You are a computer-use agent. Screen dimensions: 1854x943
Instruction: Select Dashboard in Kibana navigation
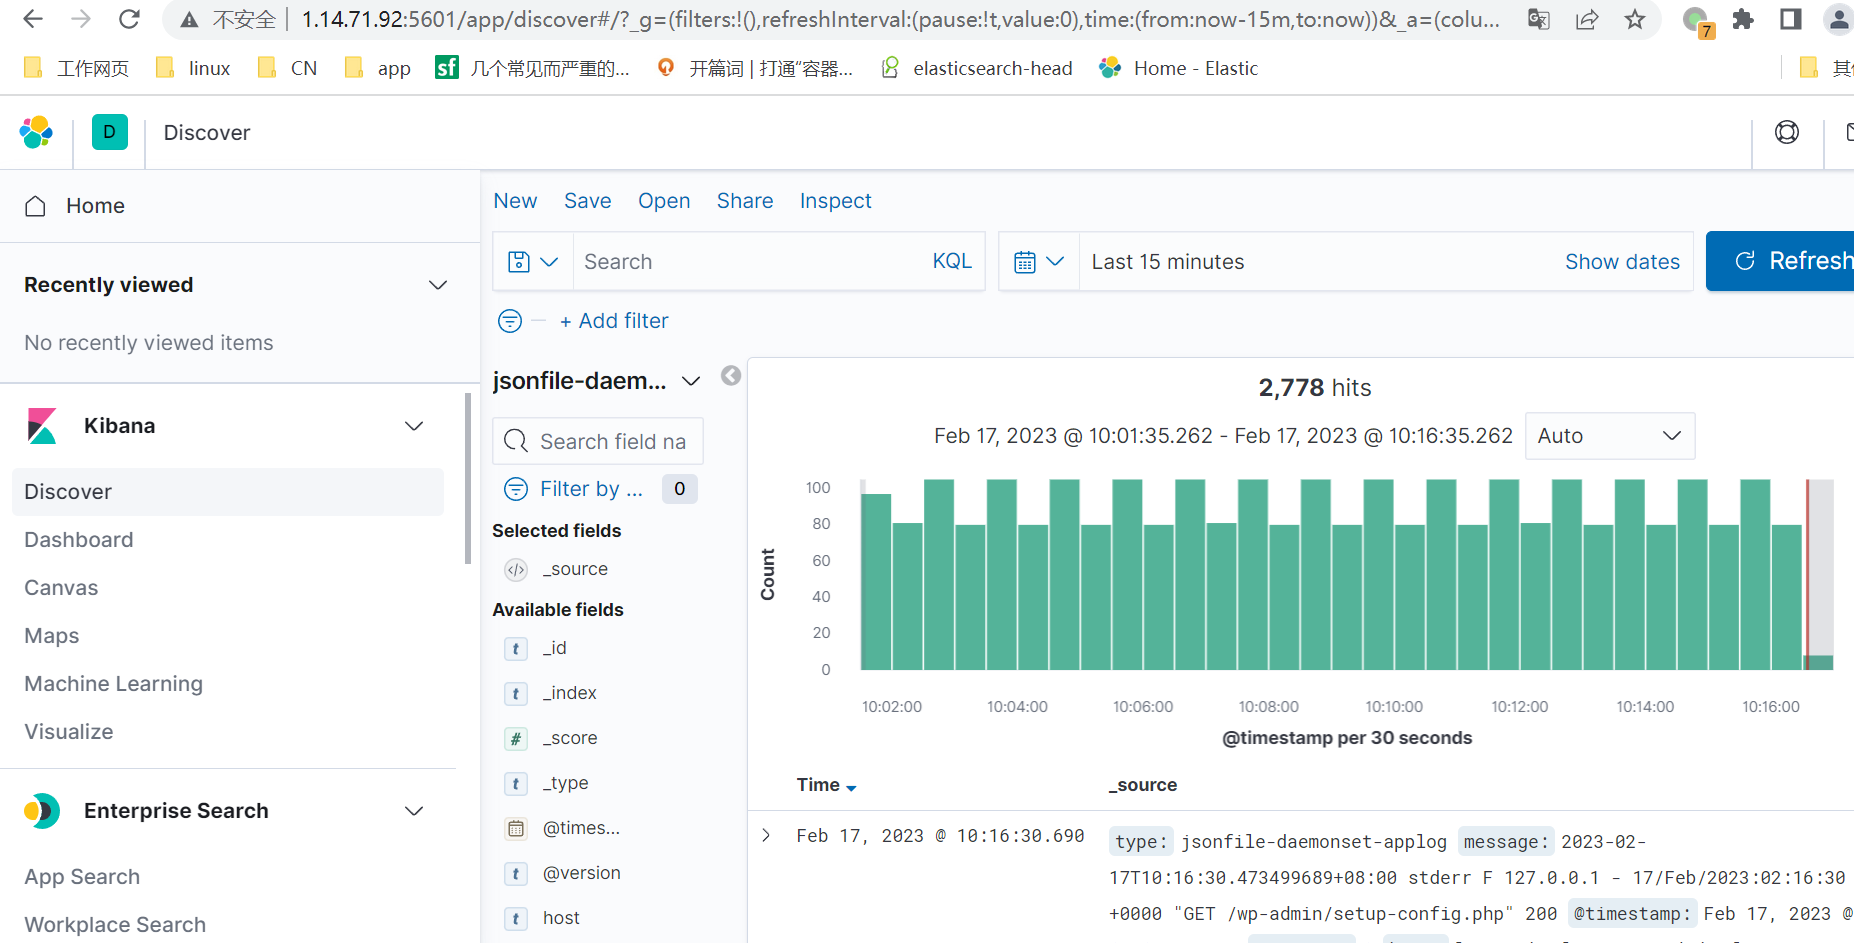79,540
